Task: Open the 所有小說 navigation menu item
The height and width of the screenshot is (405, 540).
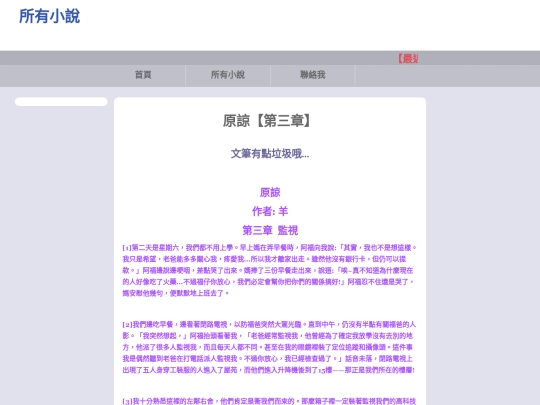Action: point(228,75)
